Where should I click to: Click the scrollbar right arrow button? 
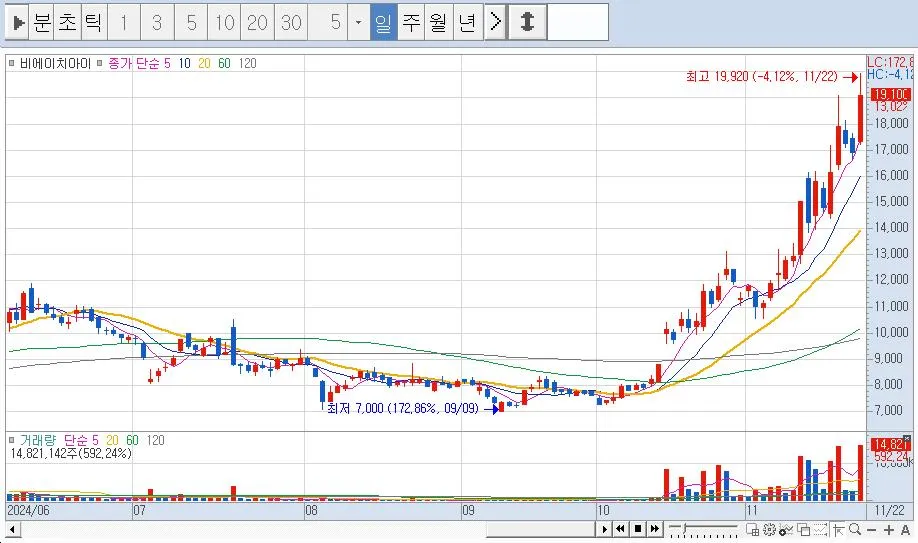click(x=605, y=530)
